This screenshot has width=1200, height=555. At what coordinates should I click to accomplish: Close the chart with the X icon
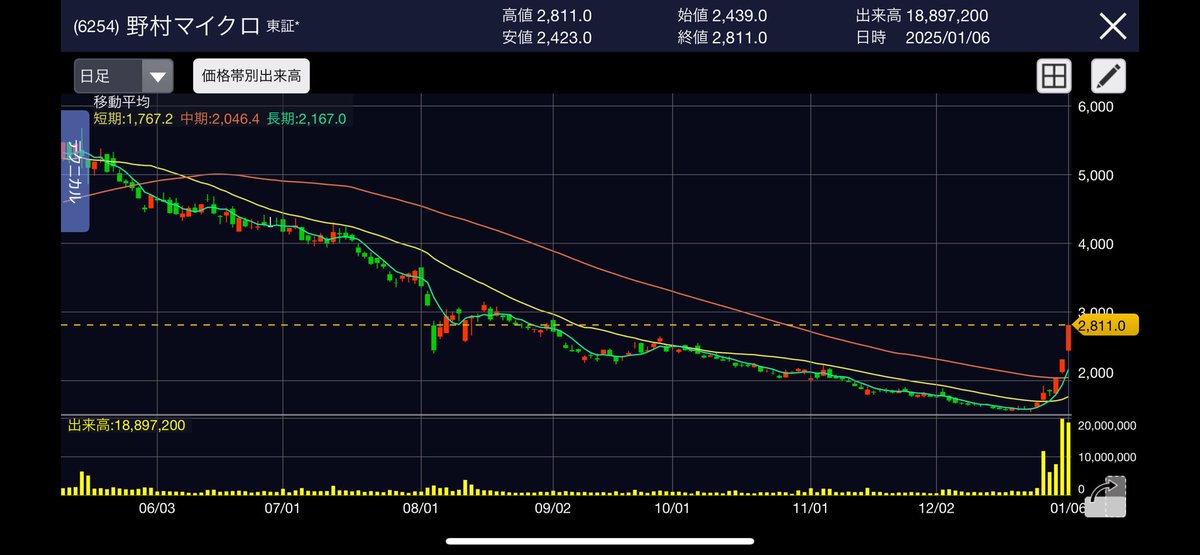1113,26
